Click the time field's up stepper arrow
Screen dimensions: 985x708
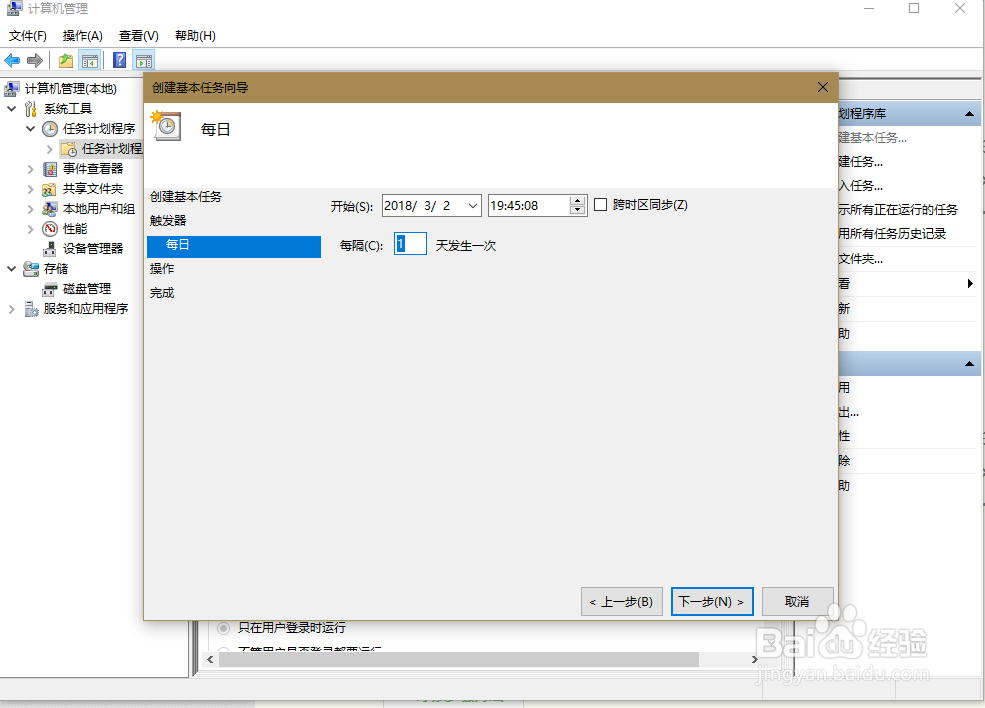(577, 200)
